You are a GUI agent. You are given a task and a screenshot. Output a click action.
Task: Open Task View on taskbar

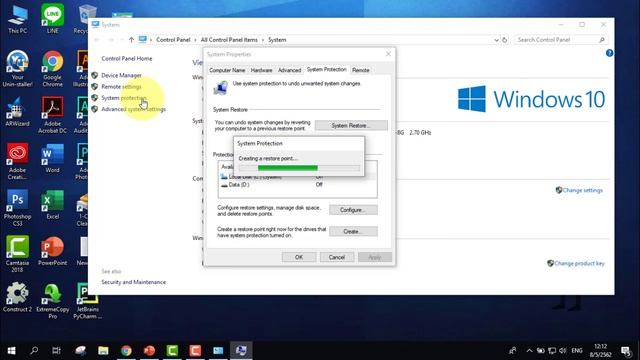[57, 351]
